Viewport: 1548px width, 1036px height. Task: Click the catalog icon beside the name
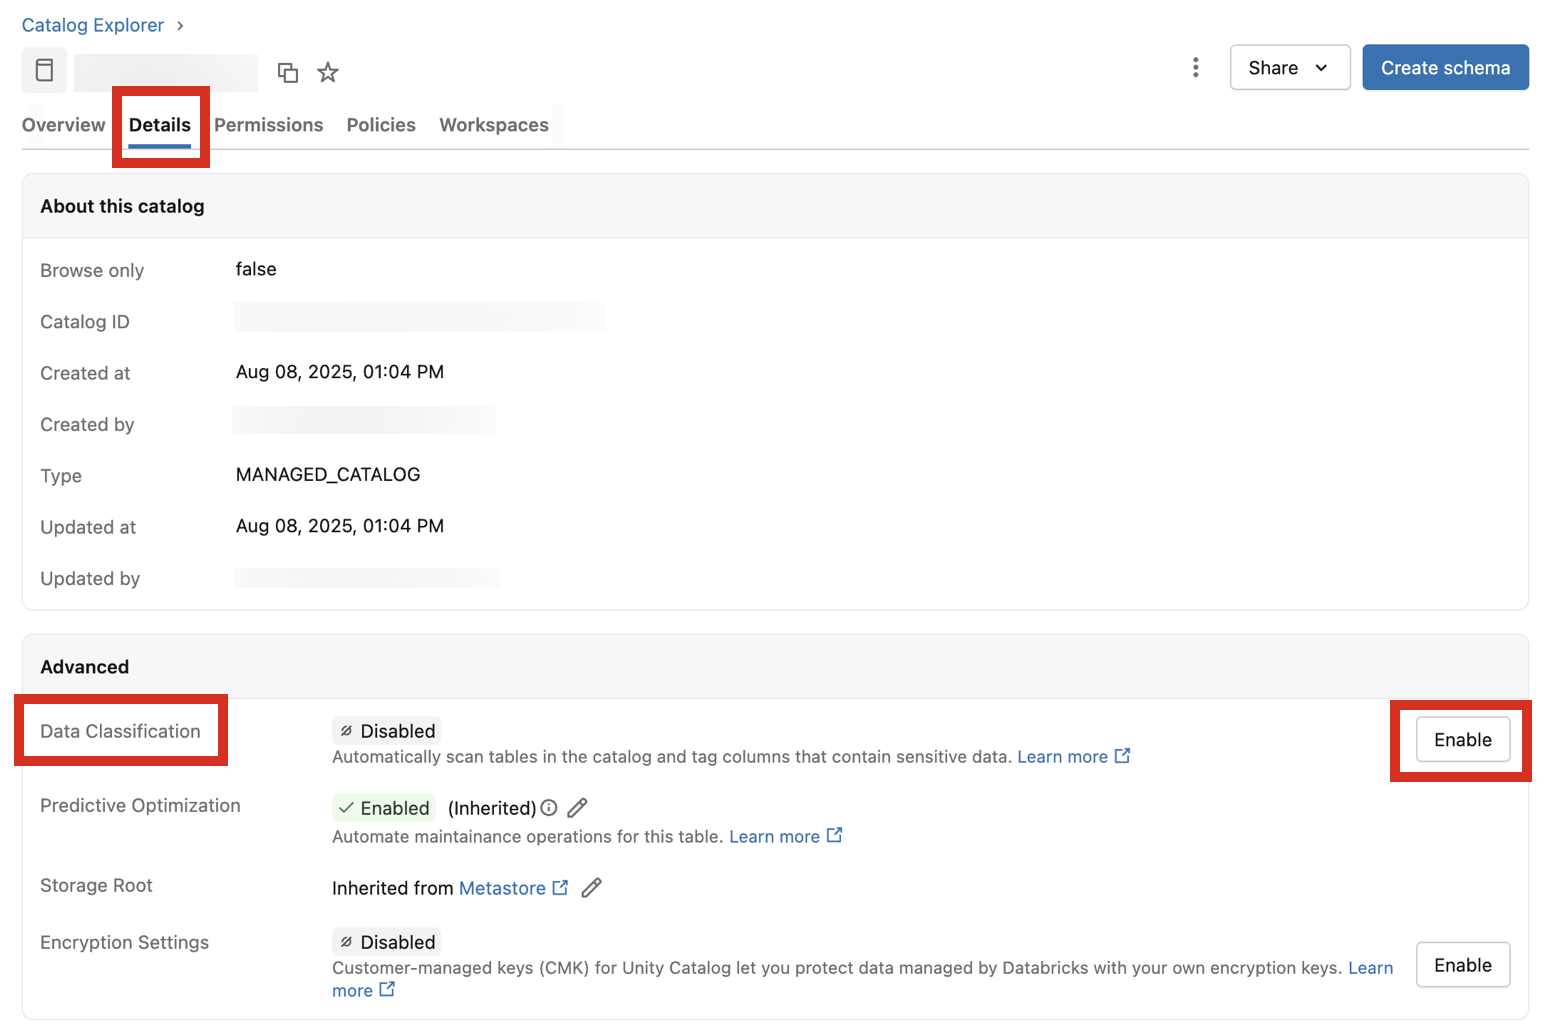(x=44, y=70)
